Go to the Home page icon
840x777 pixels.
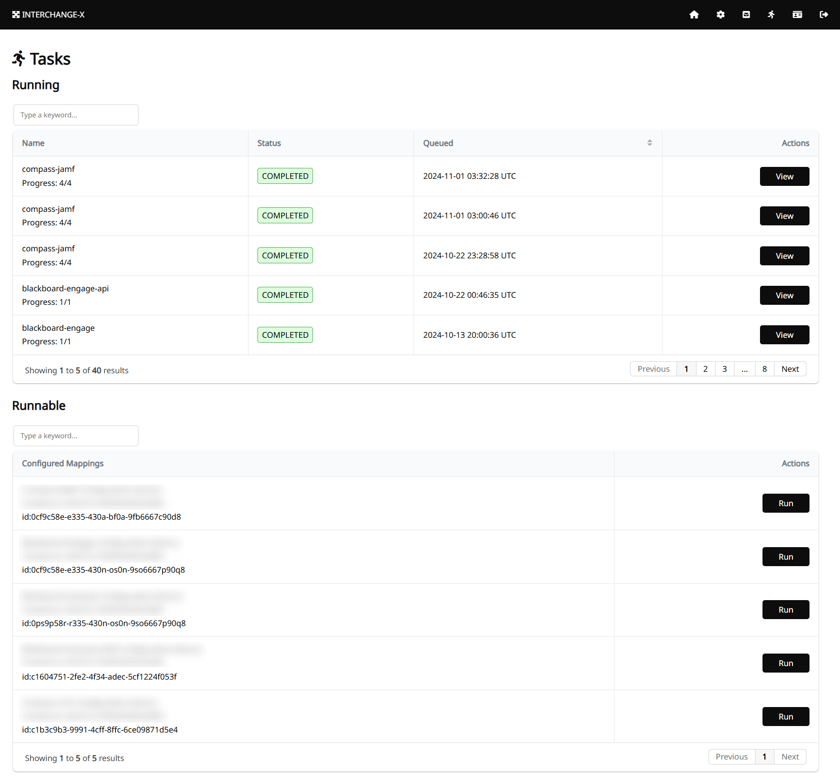694,15
